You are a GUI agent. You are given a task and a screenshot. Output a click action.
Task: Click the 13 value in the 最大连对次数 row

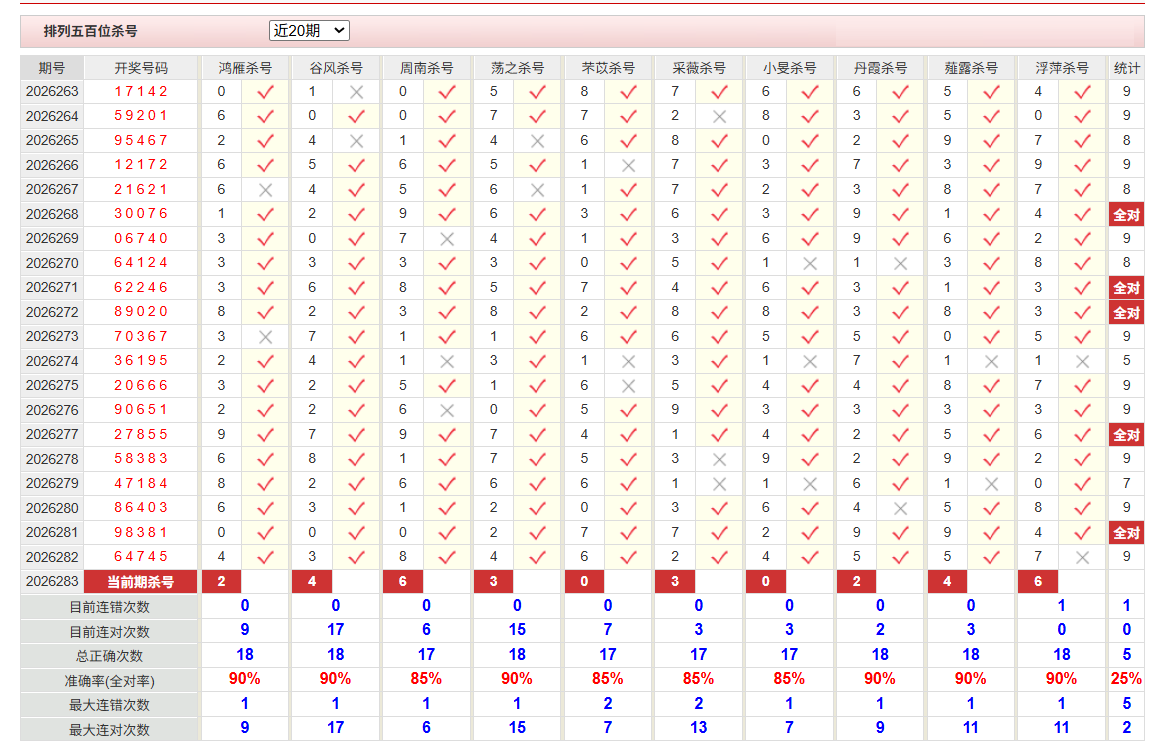(x=699, y=728)
